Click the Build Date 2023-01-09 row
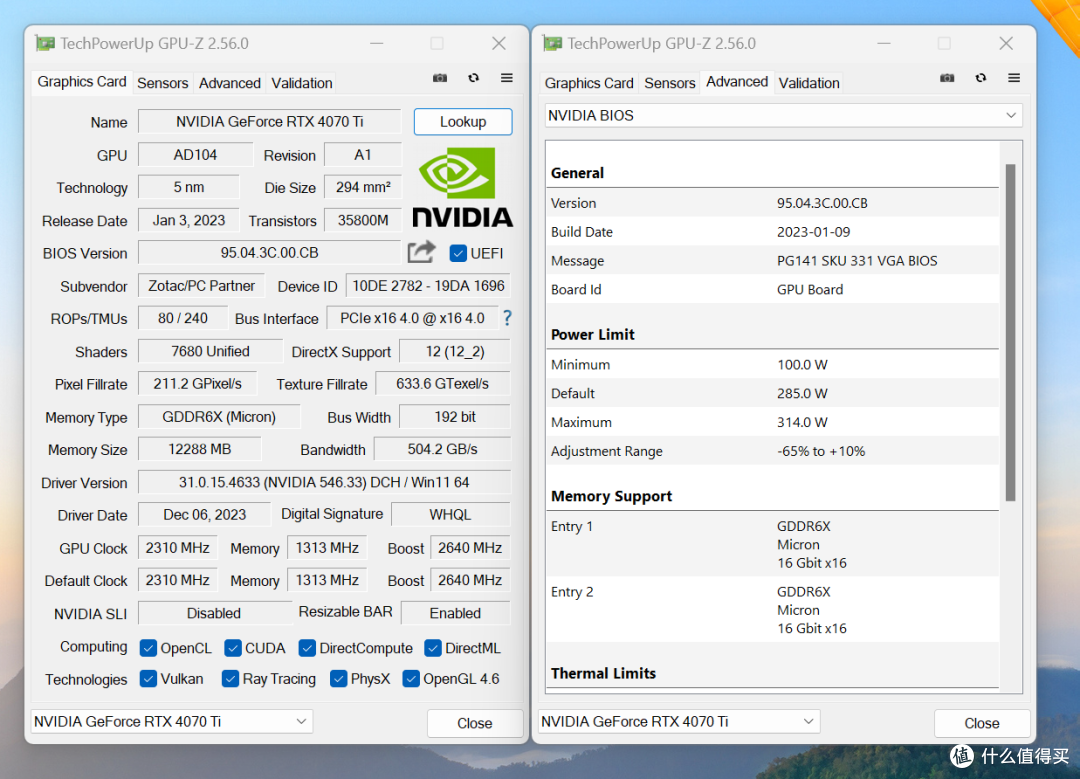The width and height of the screenshot is (1080, 779). pos(773,232)
